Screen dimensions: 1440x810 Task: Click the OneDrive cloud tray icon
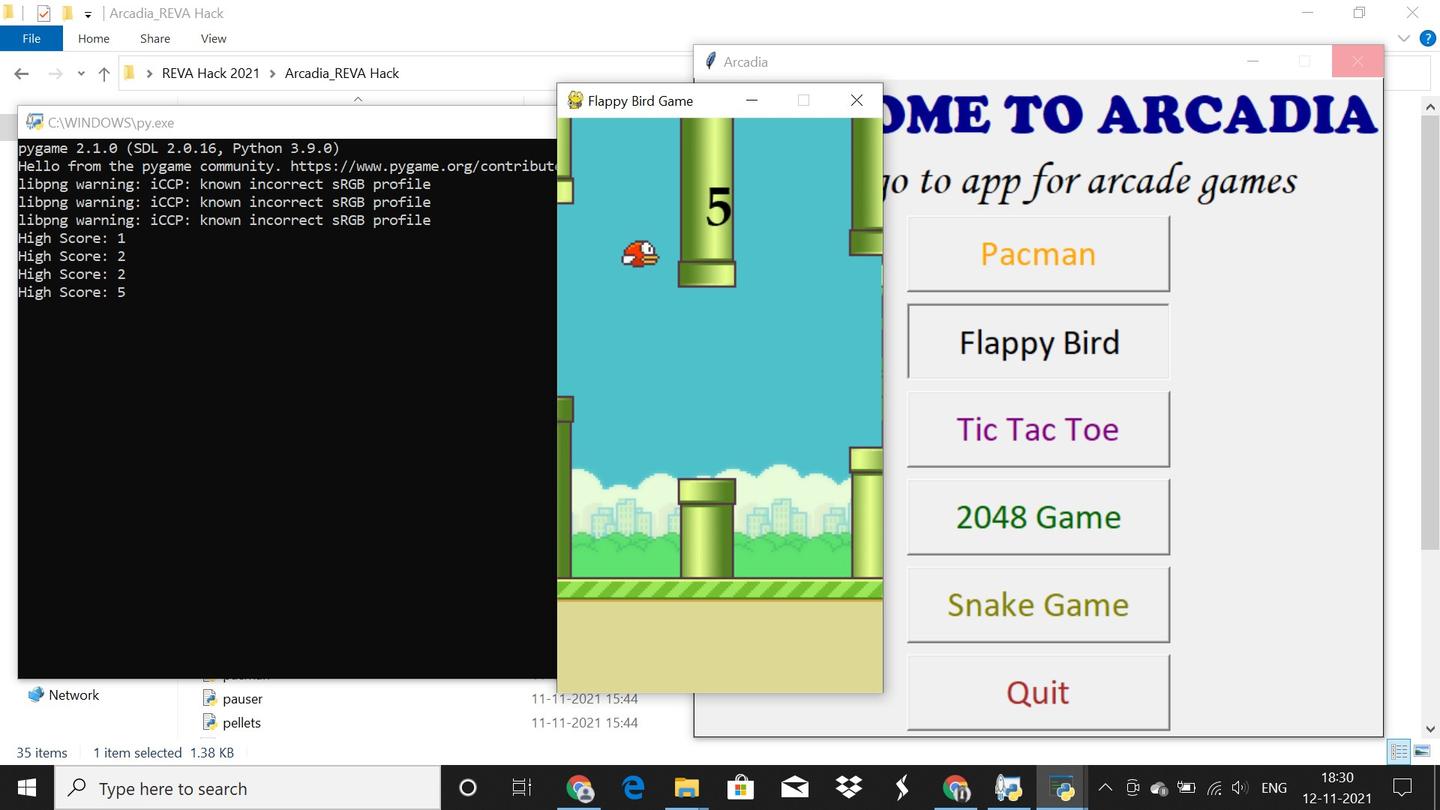[1160, 788]
